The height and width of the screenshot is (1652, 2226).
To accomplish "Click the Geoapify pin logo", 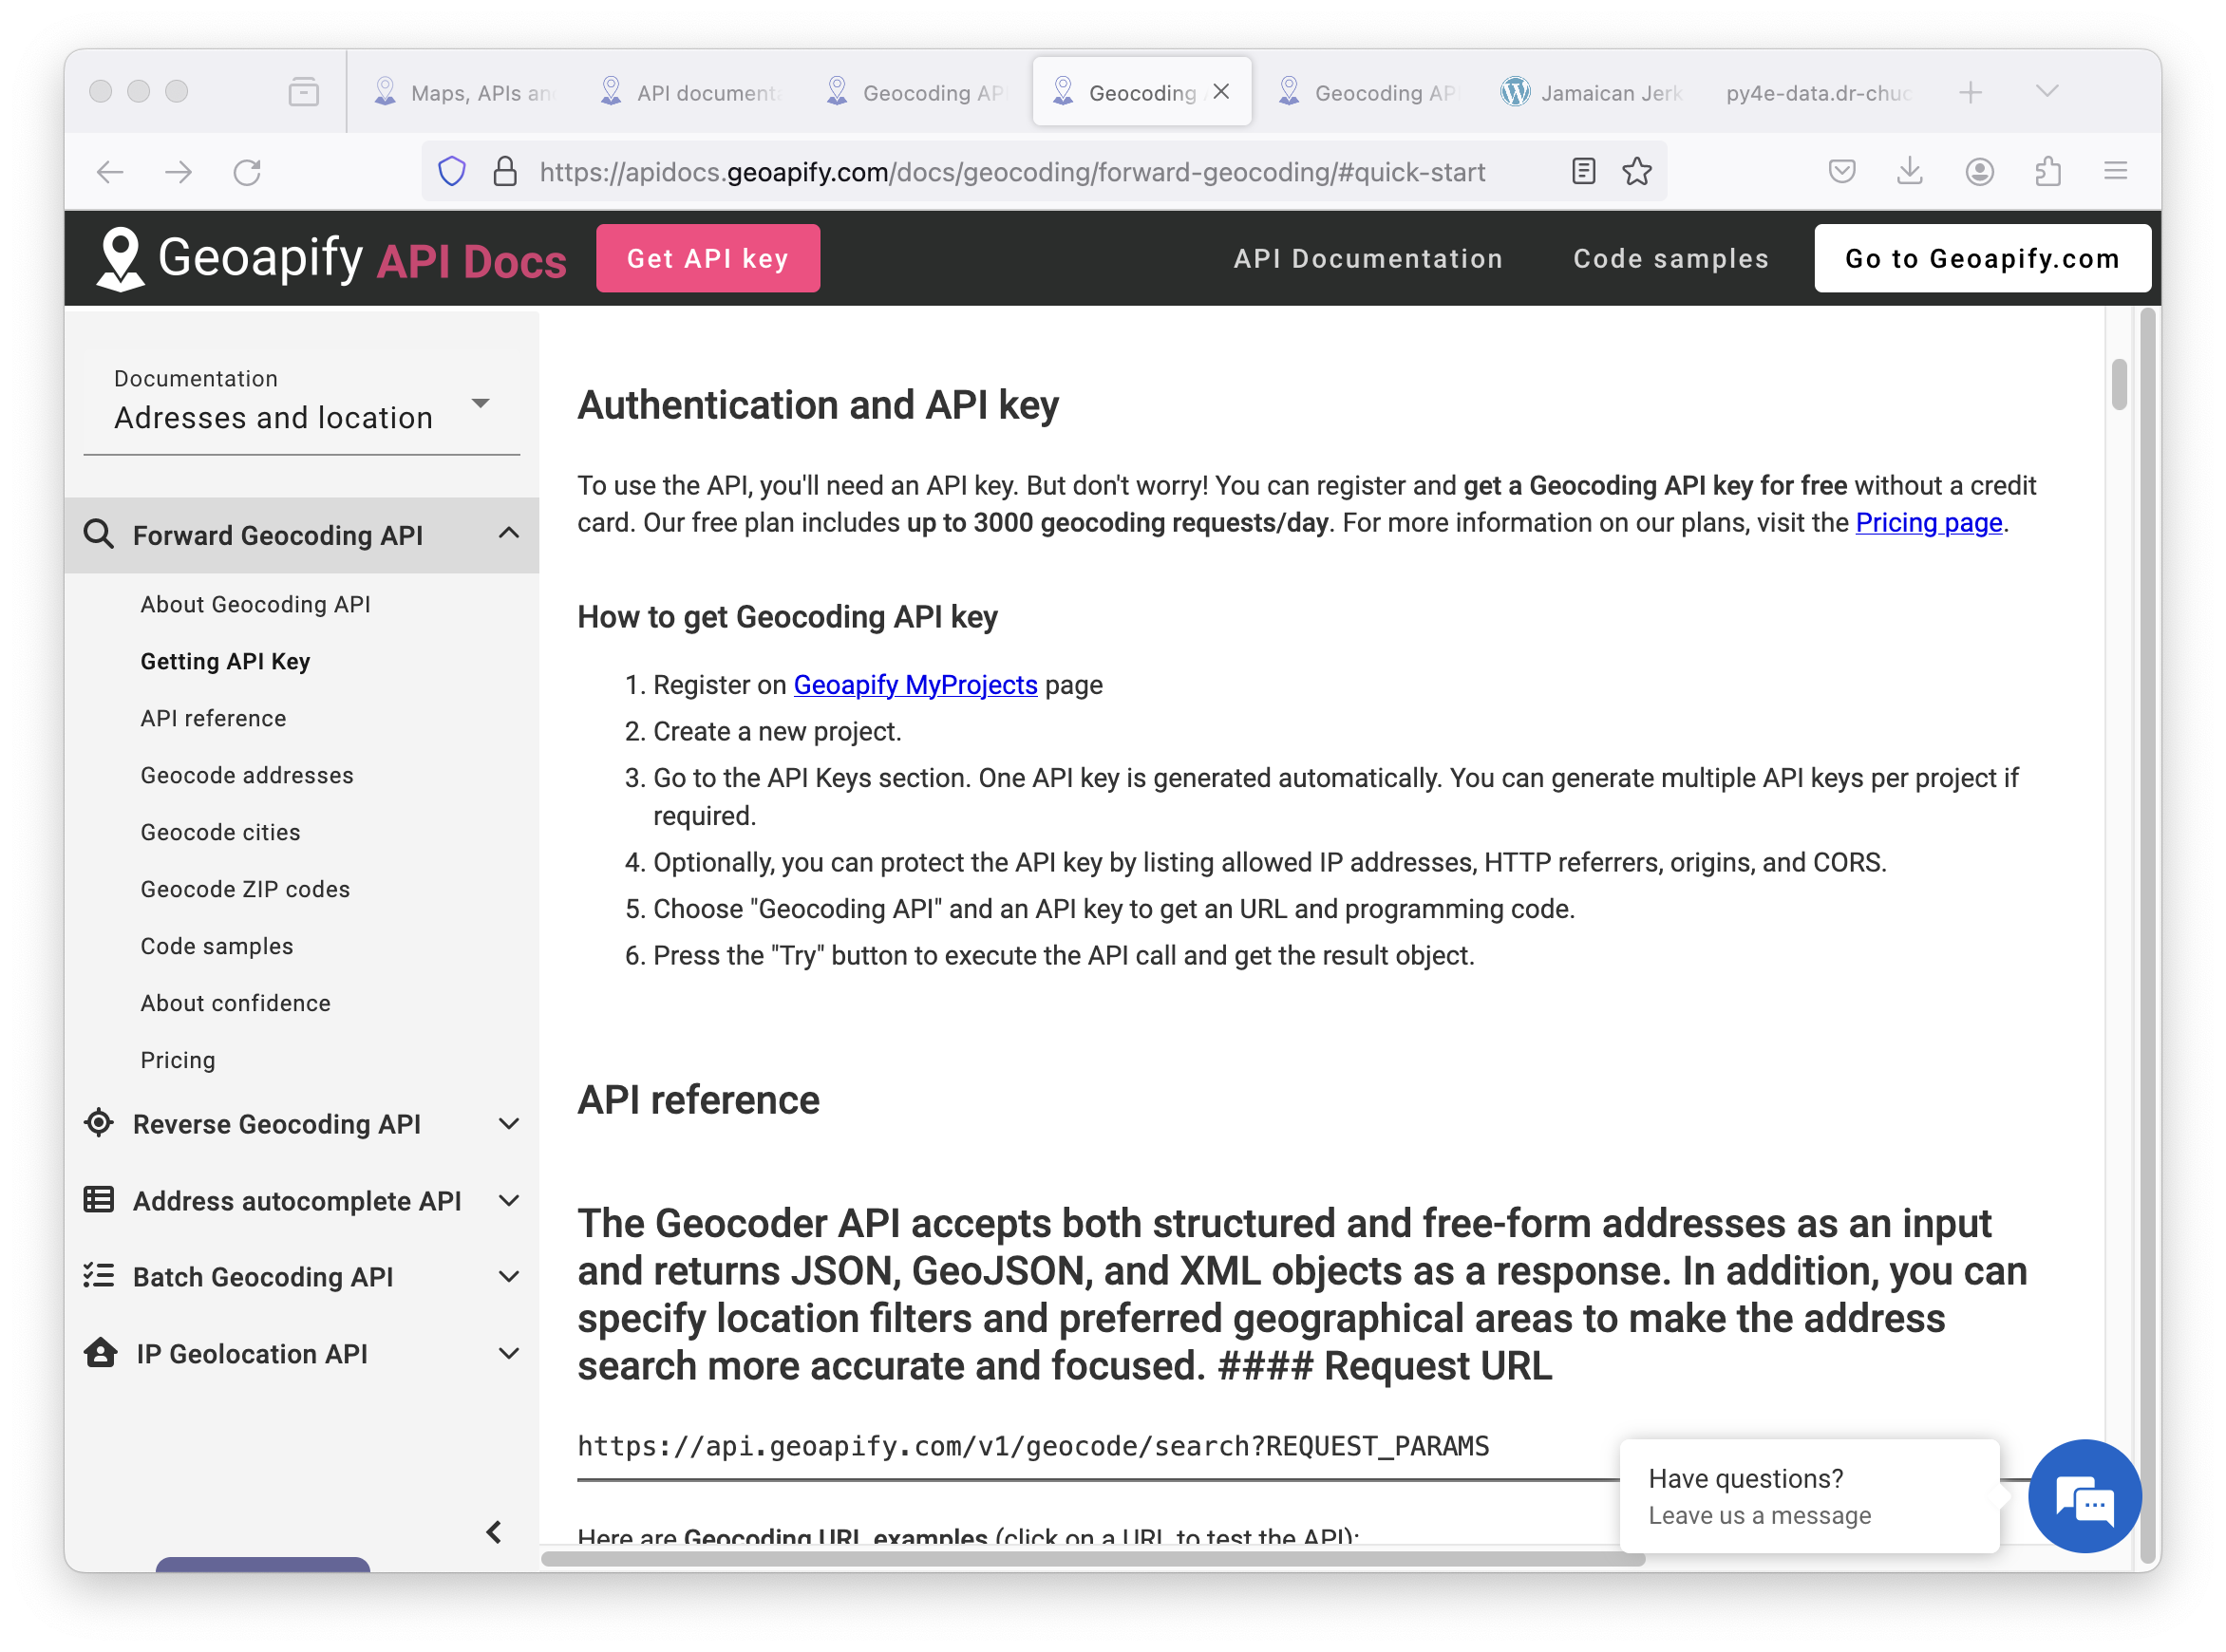I will (121, 259).
